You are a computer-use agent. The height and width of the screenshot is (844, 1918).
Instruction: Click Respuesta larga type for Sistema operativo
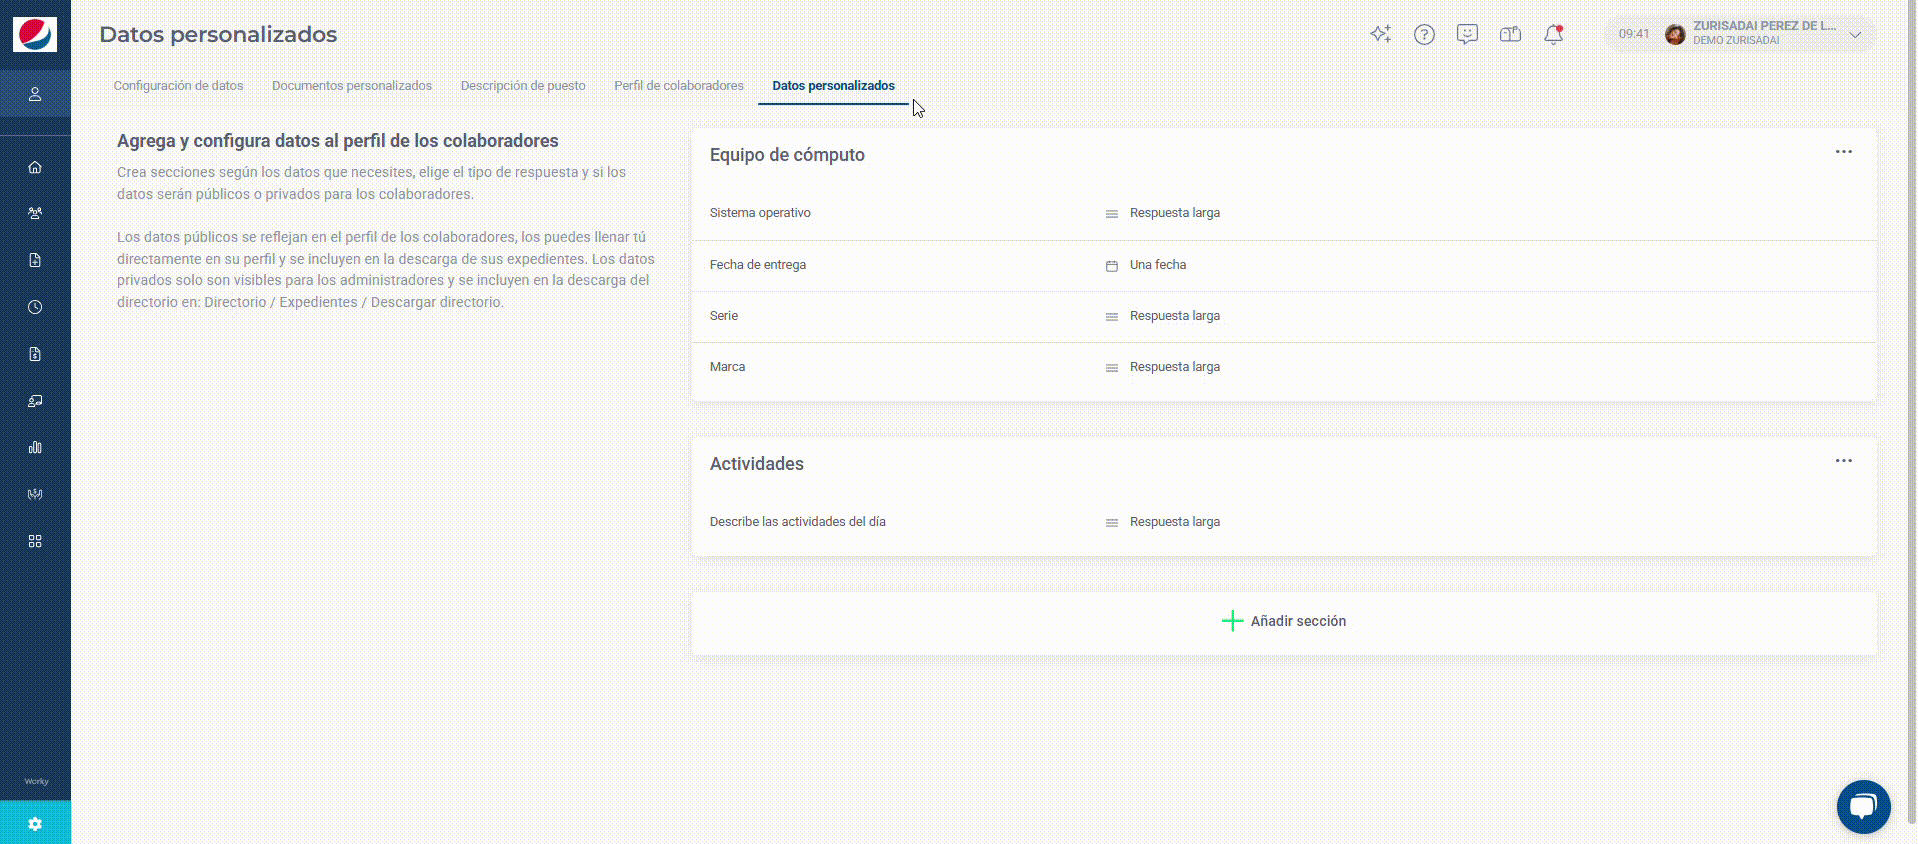[x=1175, y=213]
